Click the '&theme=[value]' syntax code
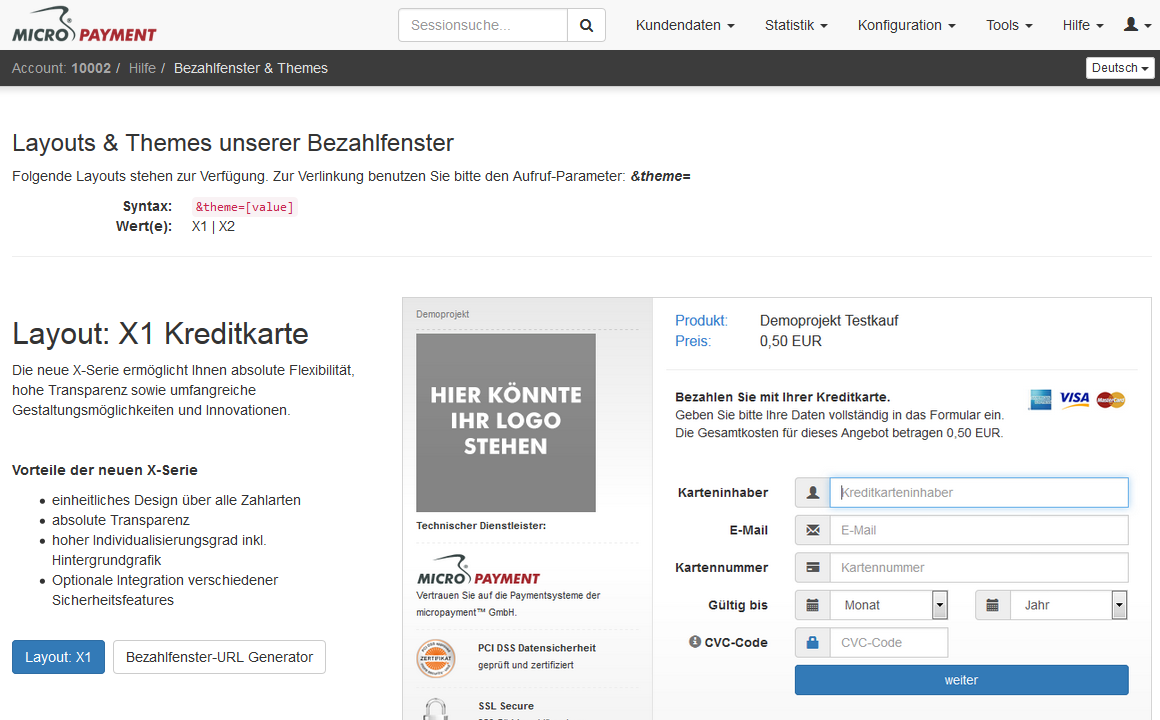Screen dimensions: 1160x720 [x=244, y=207]
